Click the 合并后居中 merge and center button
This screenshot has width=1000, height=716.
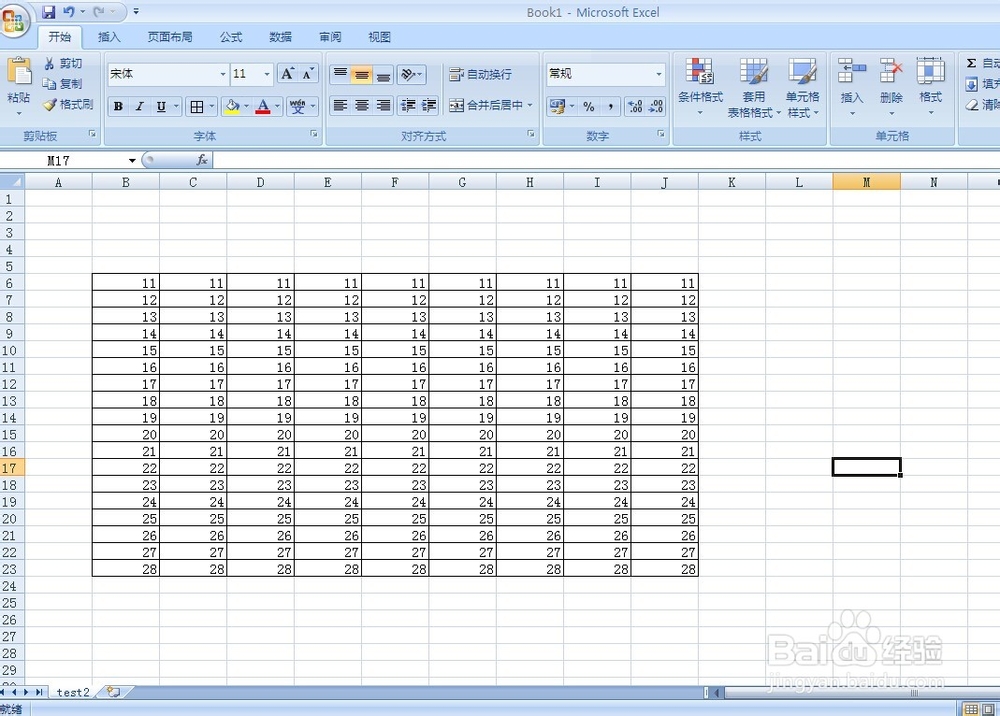[485, 105]
